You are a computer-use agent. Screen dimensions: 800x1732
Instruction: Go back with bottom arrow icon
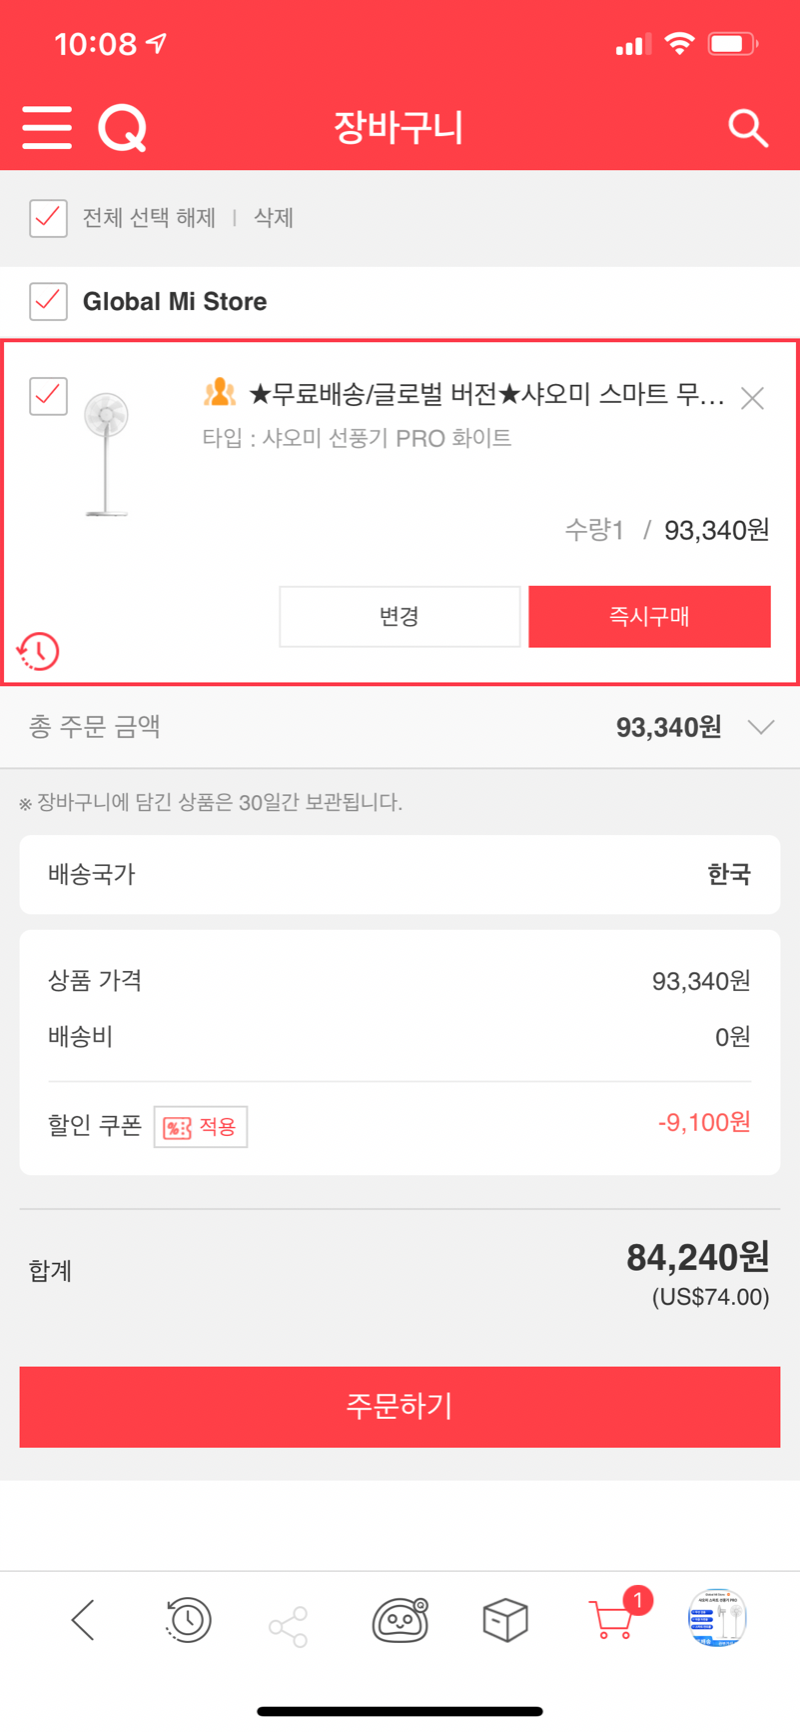[x=83, y=1620]
